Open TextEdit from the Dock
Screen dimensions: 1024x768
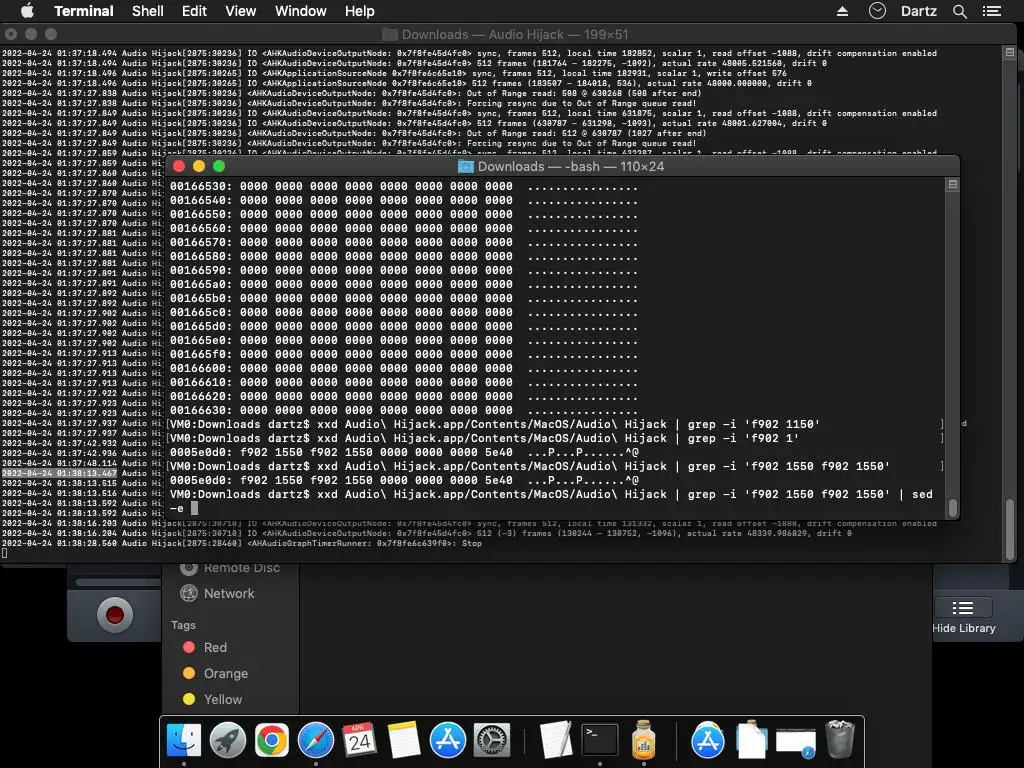[x=556, y=740]
